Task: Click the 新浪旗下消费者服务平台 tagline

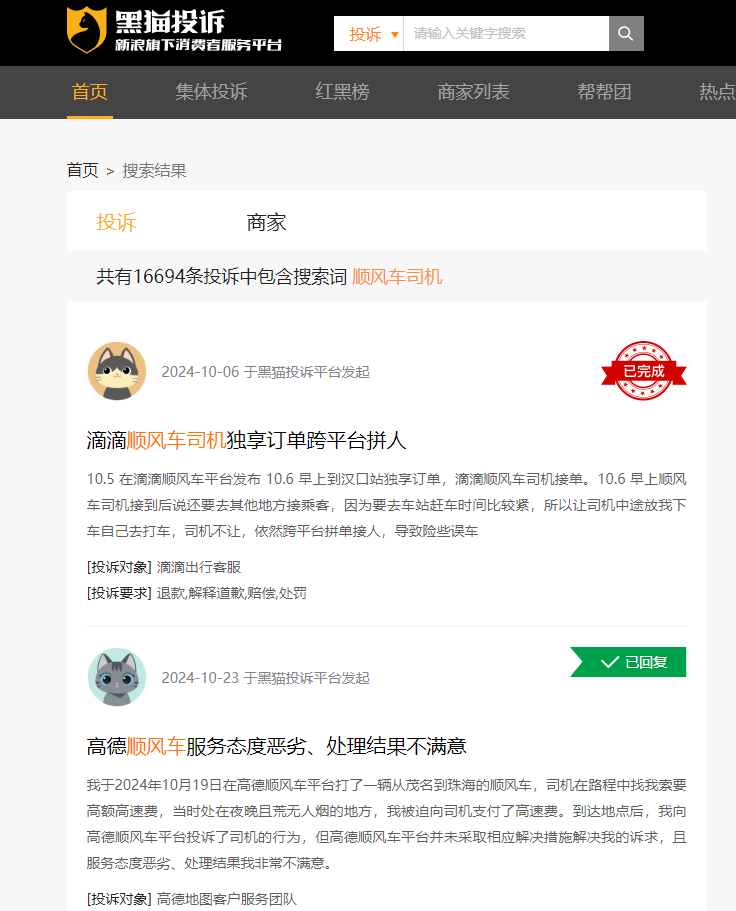Action: click(198, 45)
